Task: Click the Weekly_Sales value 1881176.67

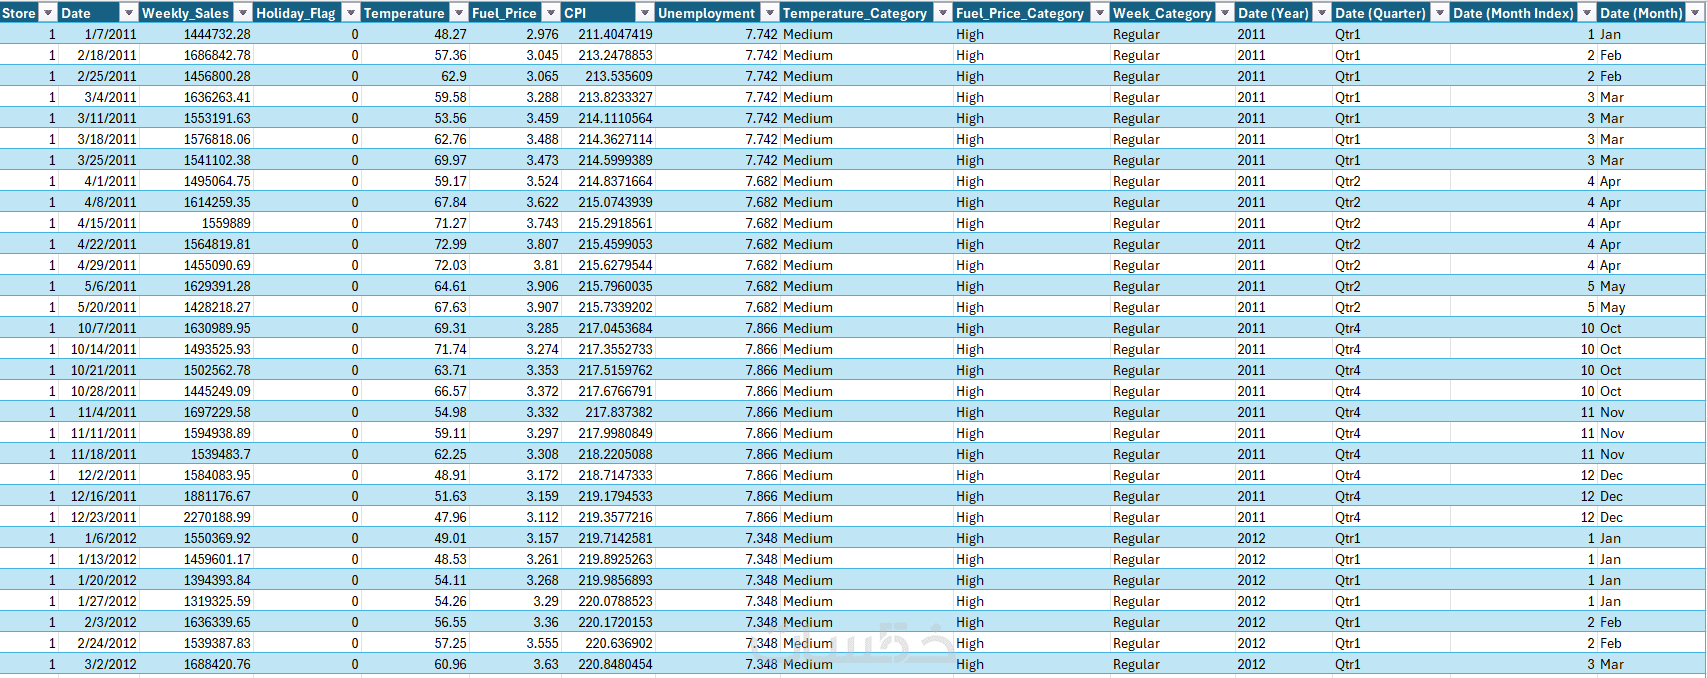Action: tap(217, 496)
